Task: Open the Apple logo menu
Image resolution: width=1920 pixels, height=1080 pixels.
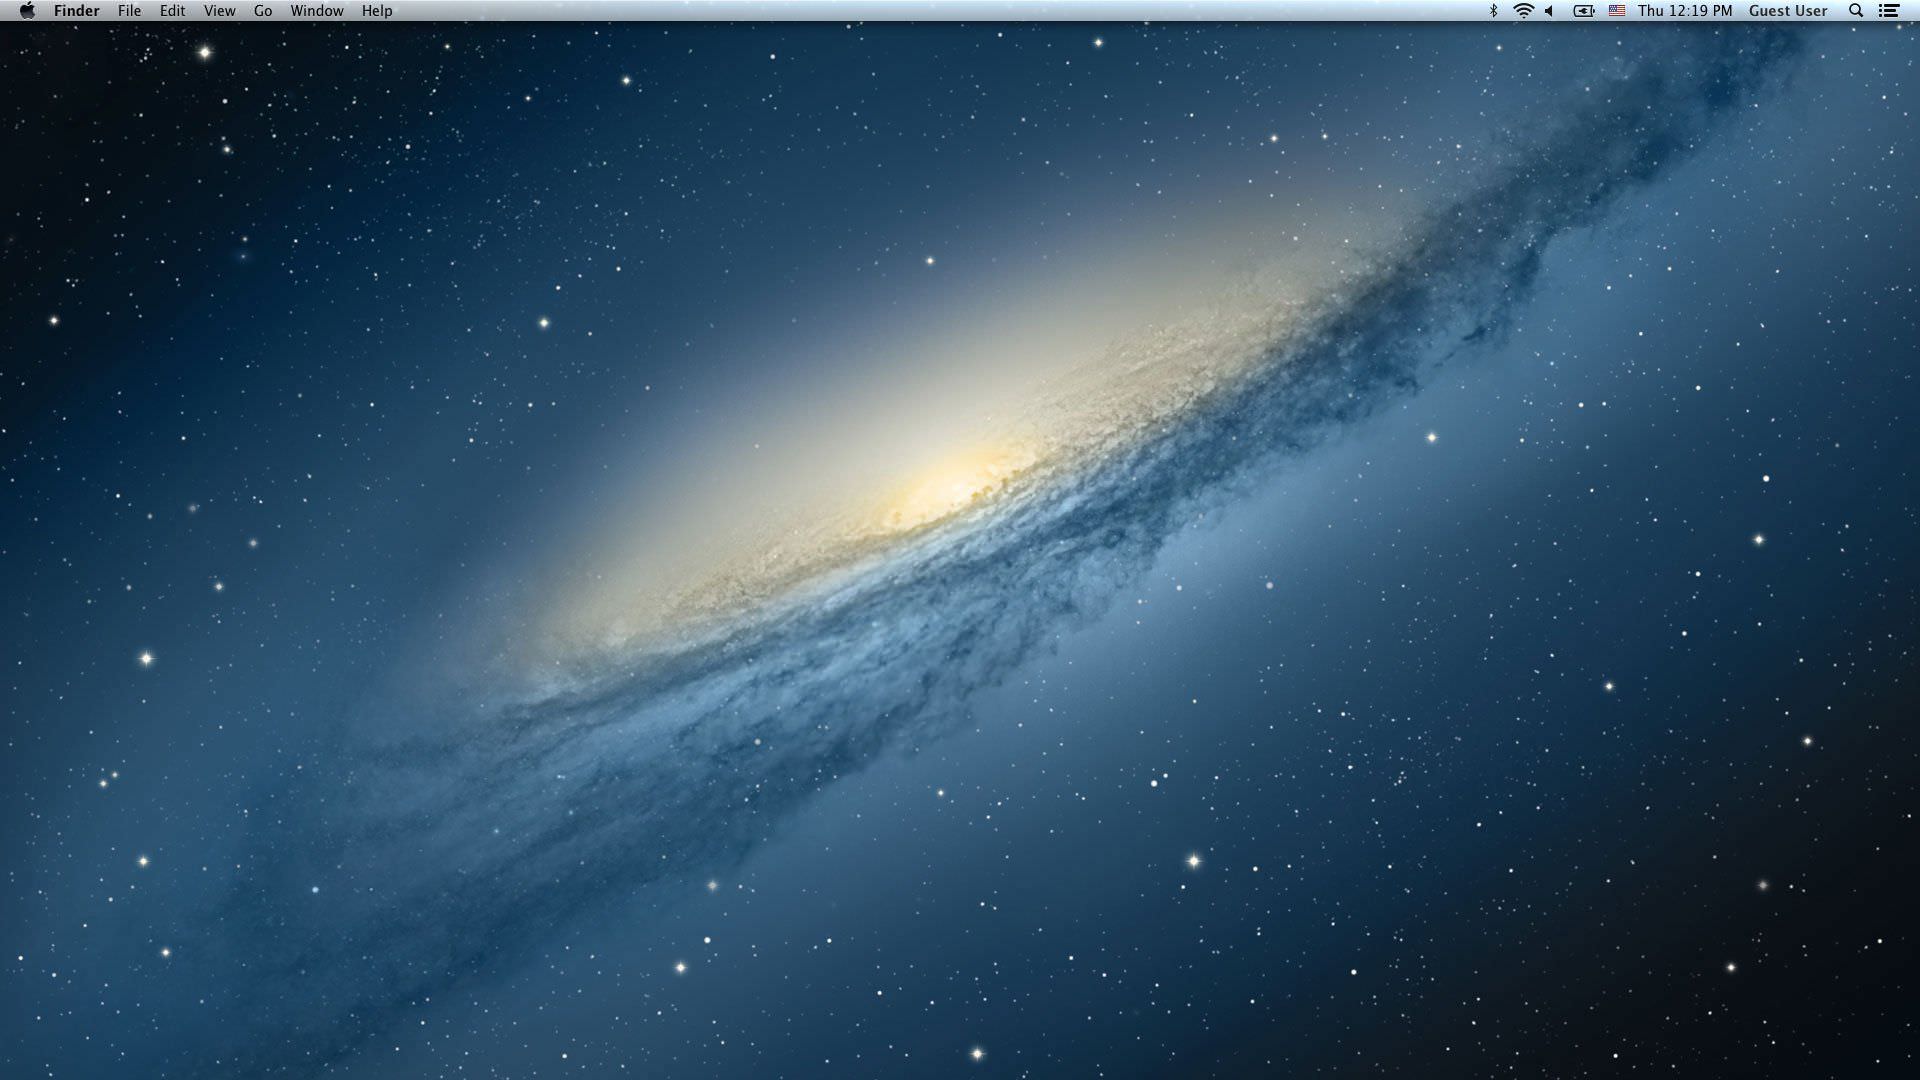Action: [x=27, y=11]
